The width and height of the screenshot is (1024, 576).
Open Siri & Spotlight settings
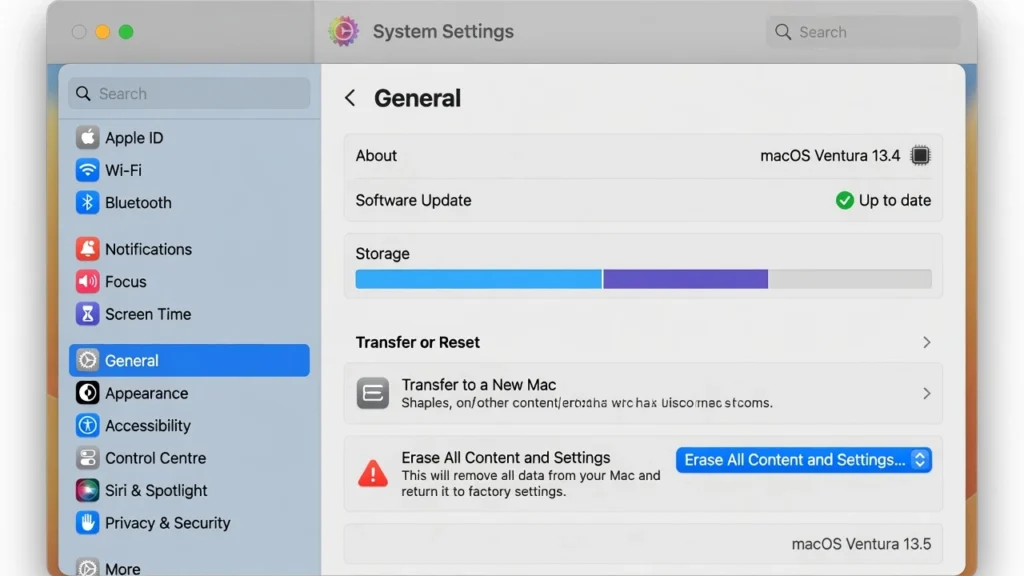[189, 490]
